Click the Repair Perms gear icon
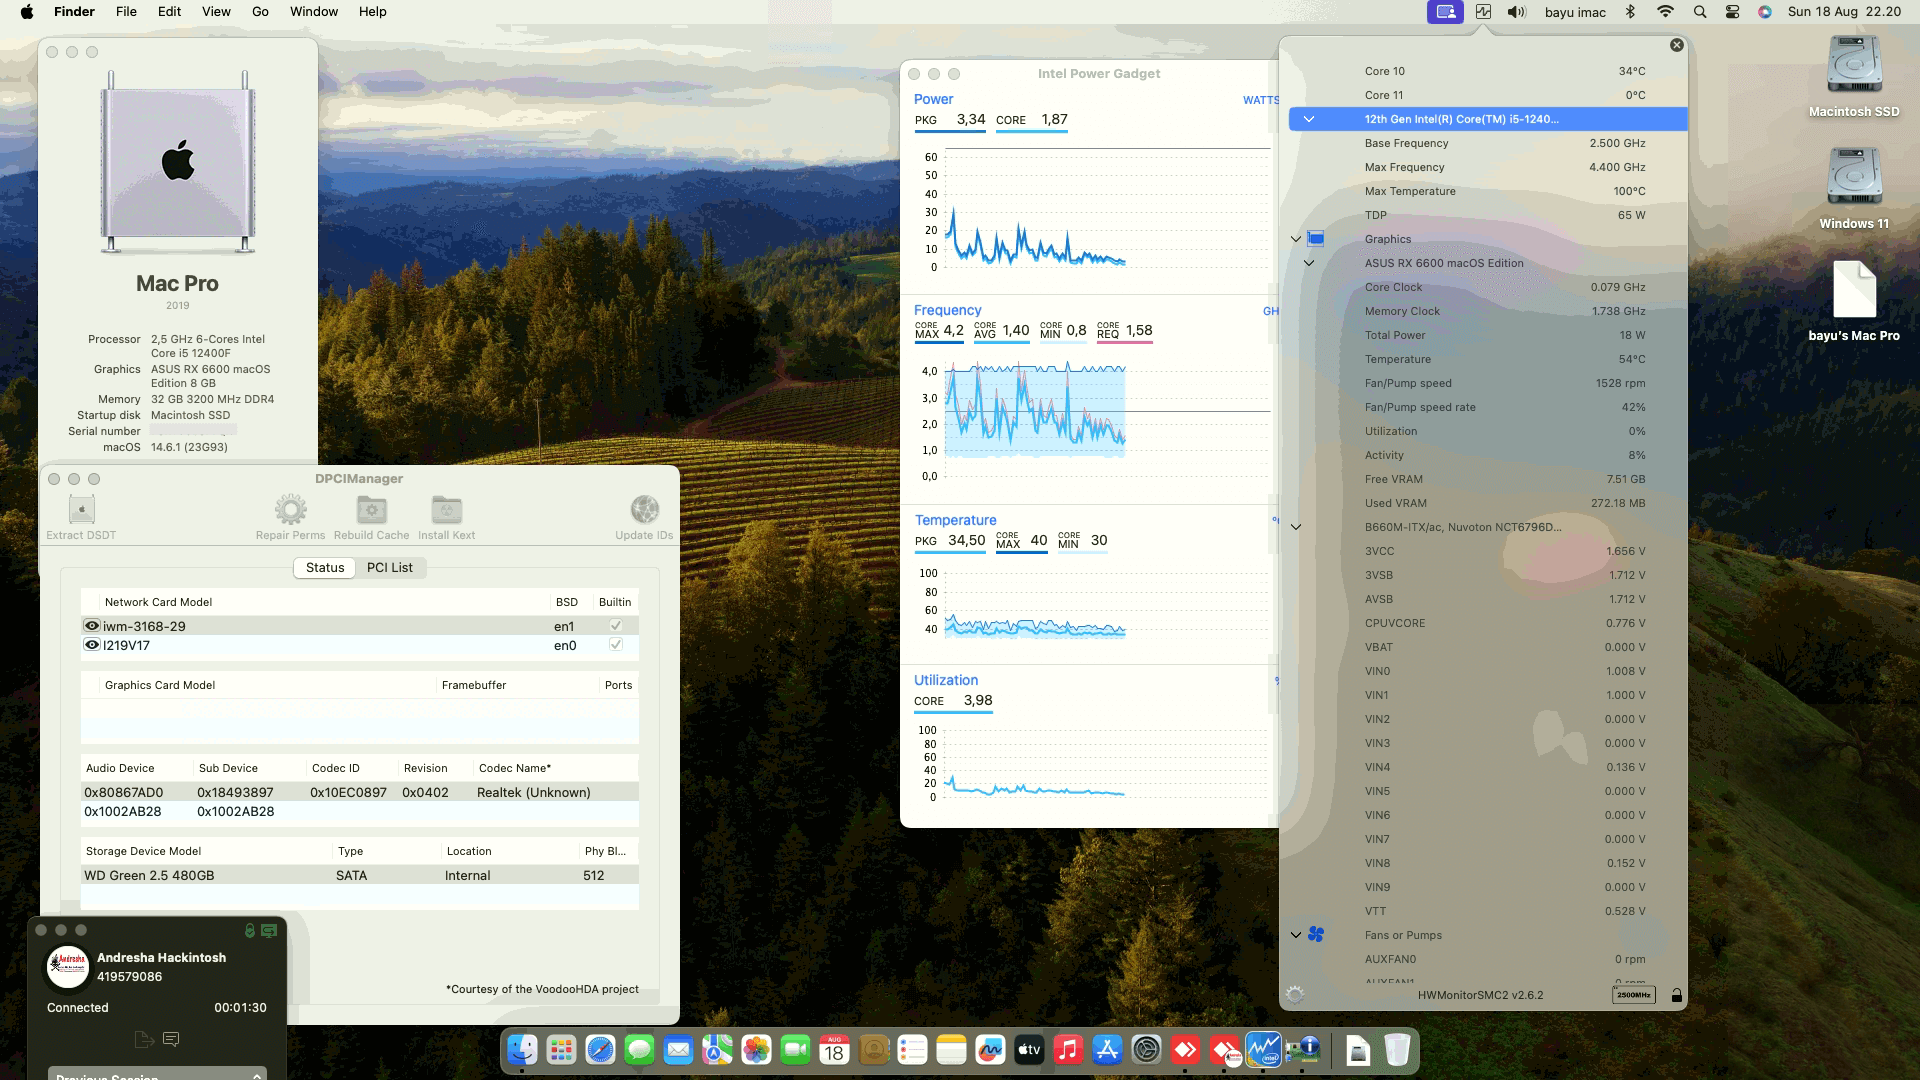The height and width of the screenshot is (1080, 1920). coord(290,509)
